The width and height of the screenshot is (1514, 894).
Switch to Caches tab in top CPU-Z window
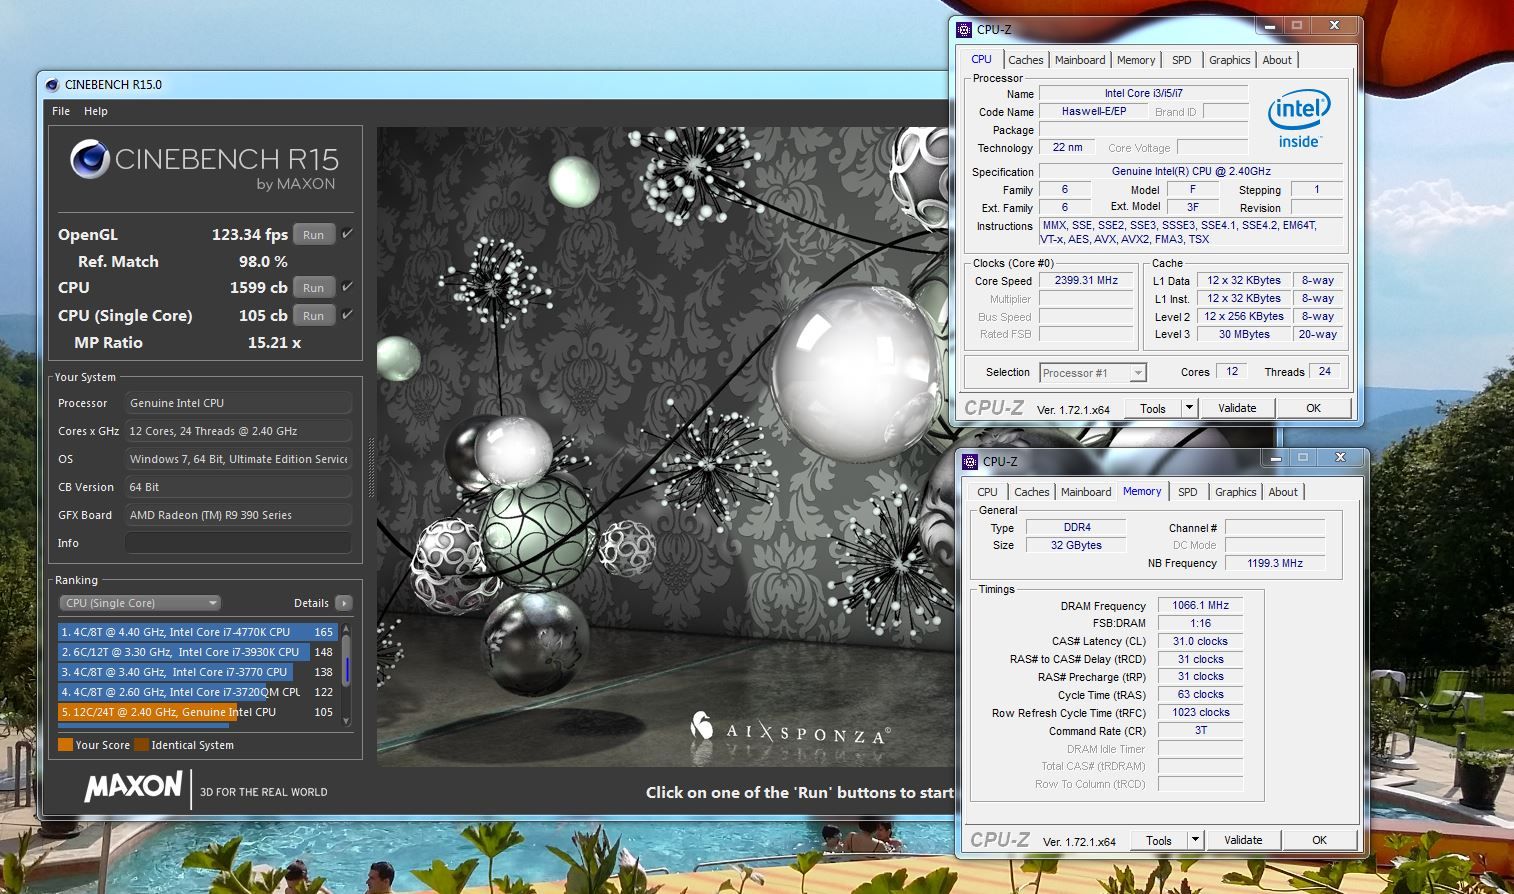pos(1026,60)
